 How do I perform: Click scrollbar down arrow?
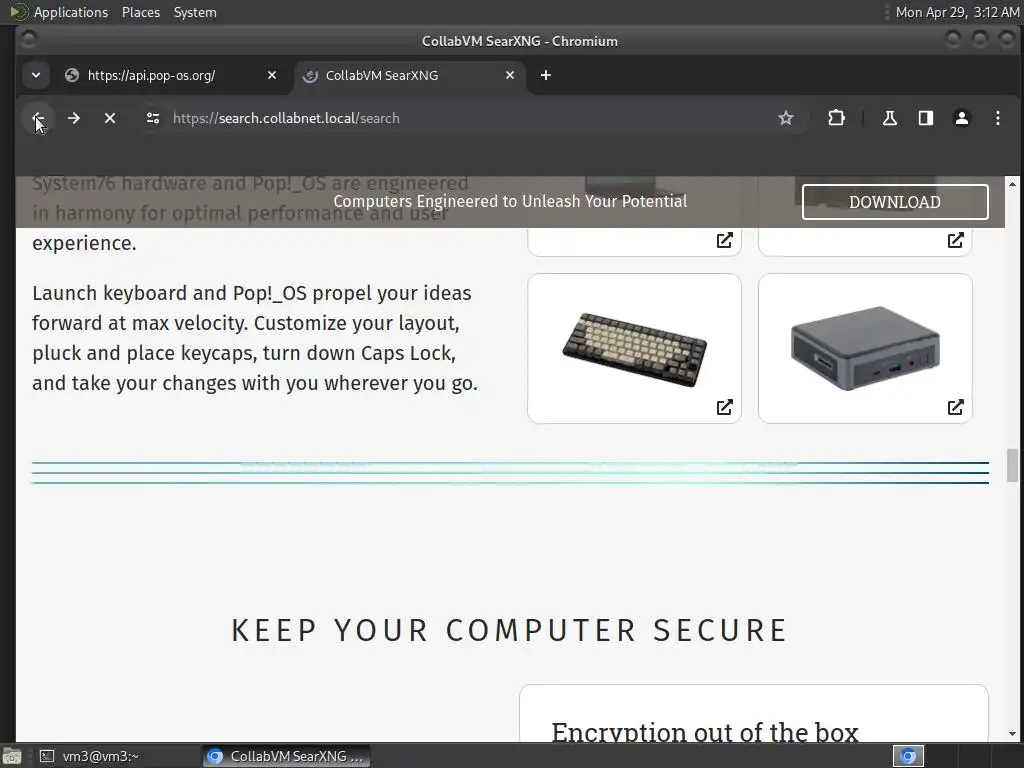[1012, 734]
